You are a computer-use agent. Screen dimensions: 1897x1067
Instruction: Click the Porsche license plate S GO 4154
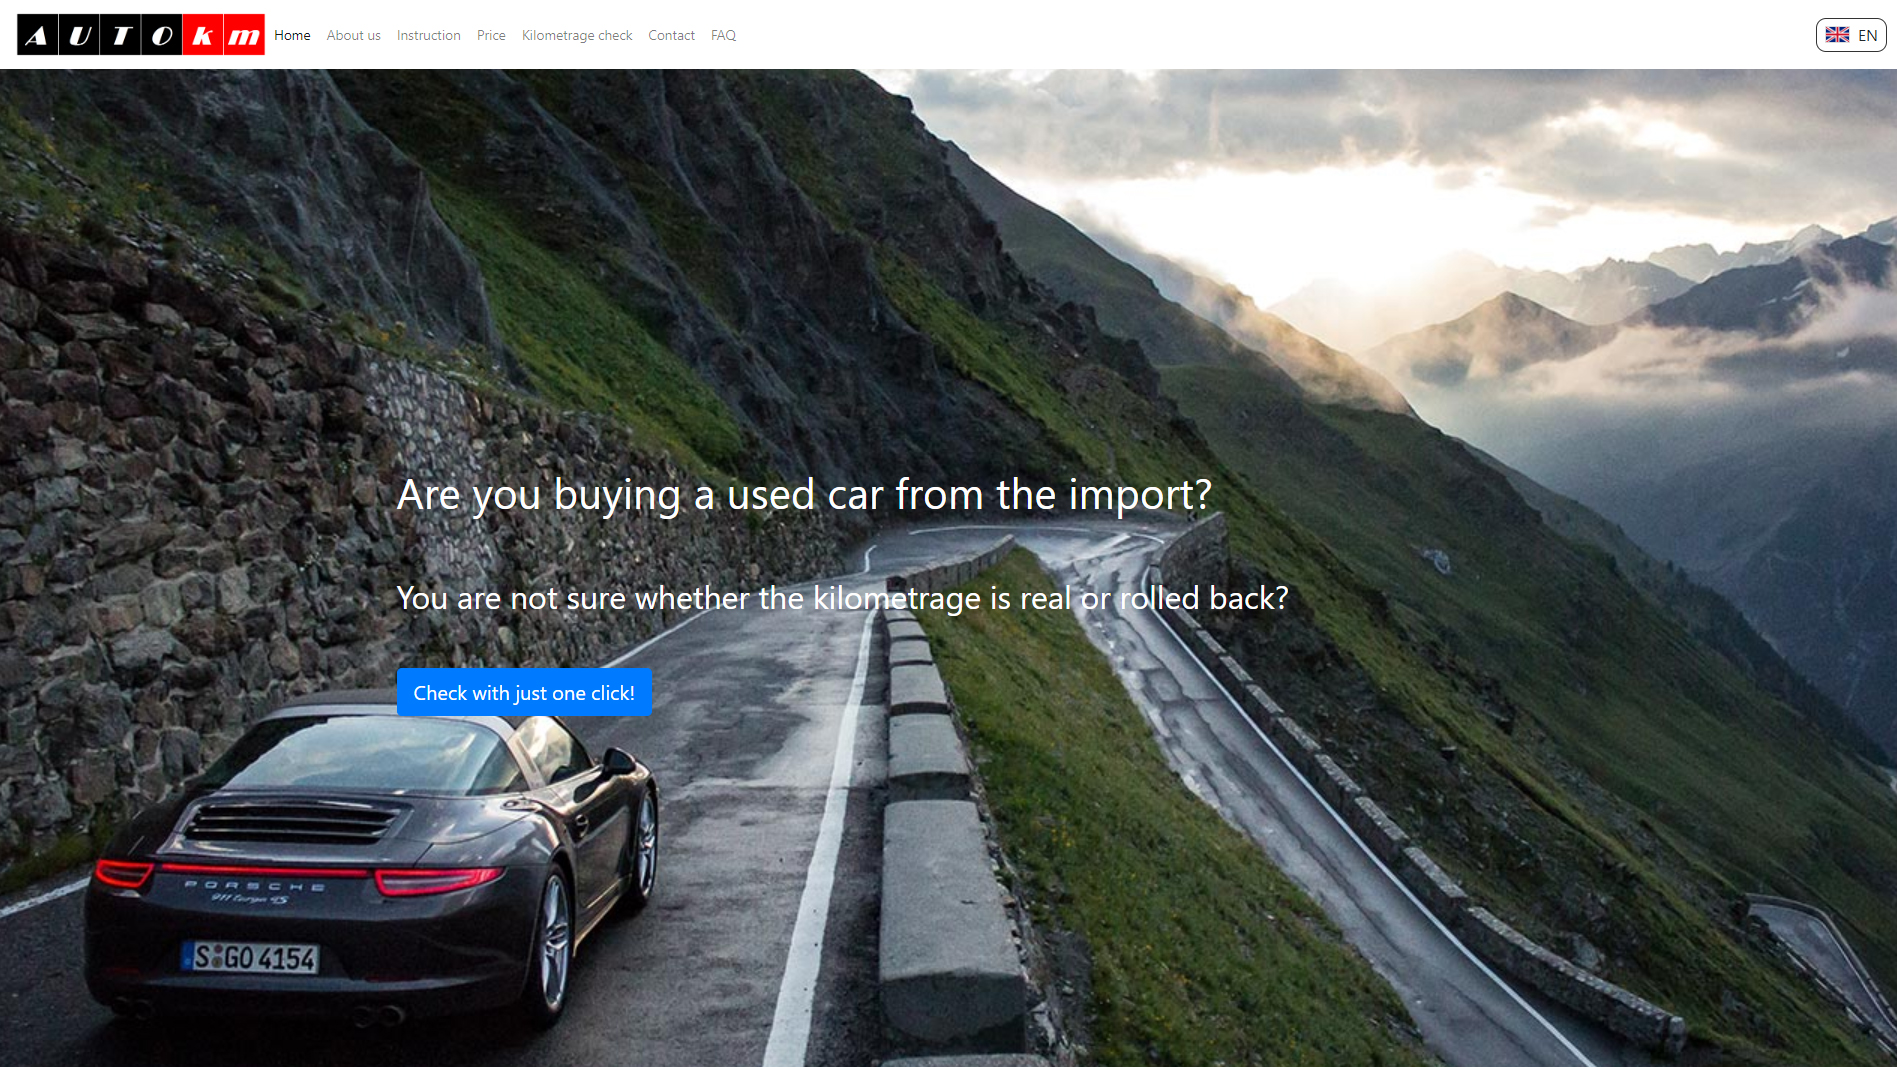(x=250, y=957)
